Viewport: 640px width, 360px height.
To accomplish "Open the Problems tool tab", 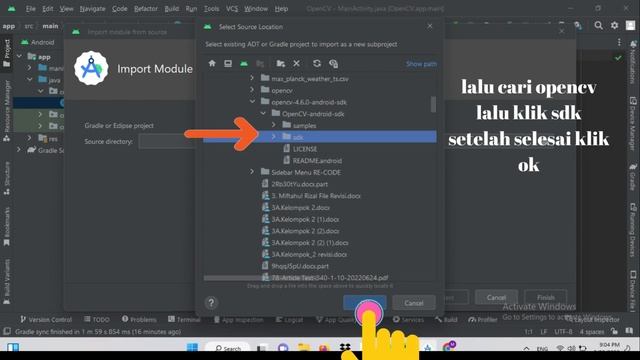I will 139,319.
